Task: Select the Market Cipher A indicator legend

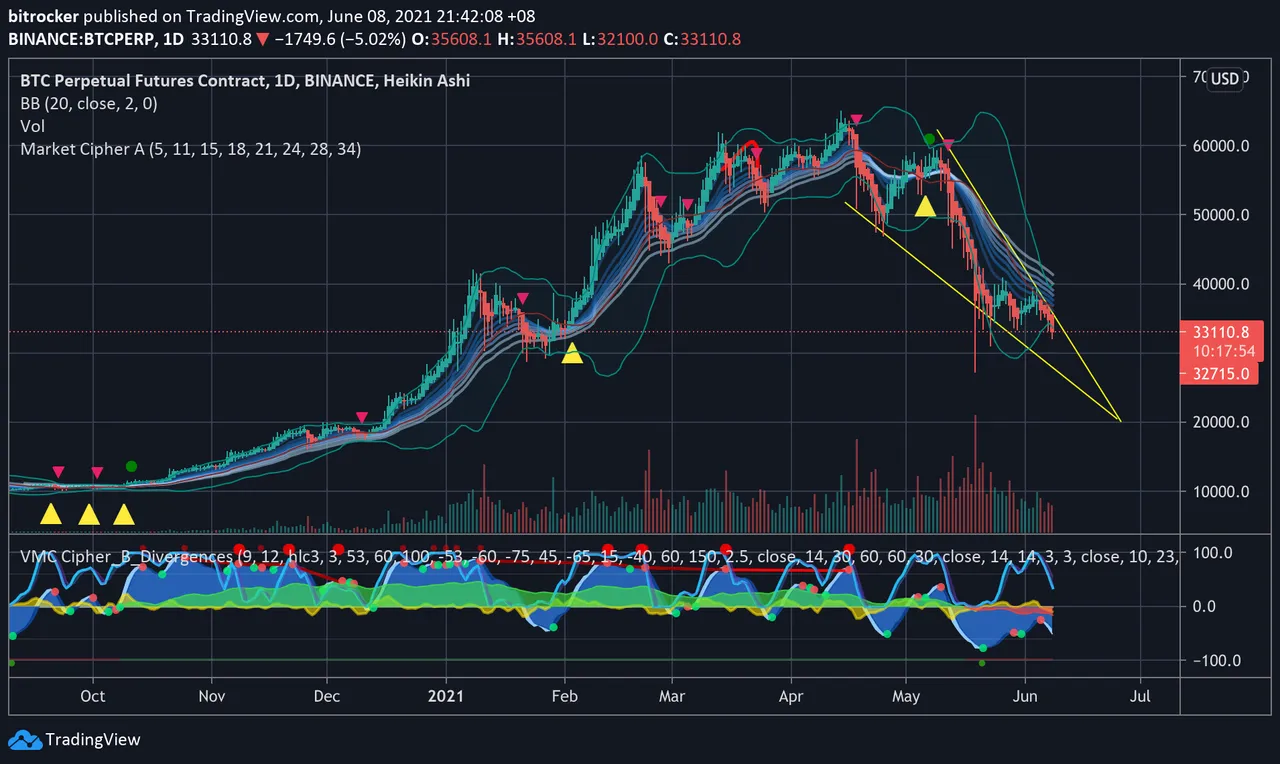Action: pyautogui.click(x=190, y=149)
